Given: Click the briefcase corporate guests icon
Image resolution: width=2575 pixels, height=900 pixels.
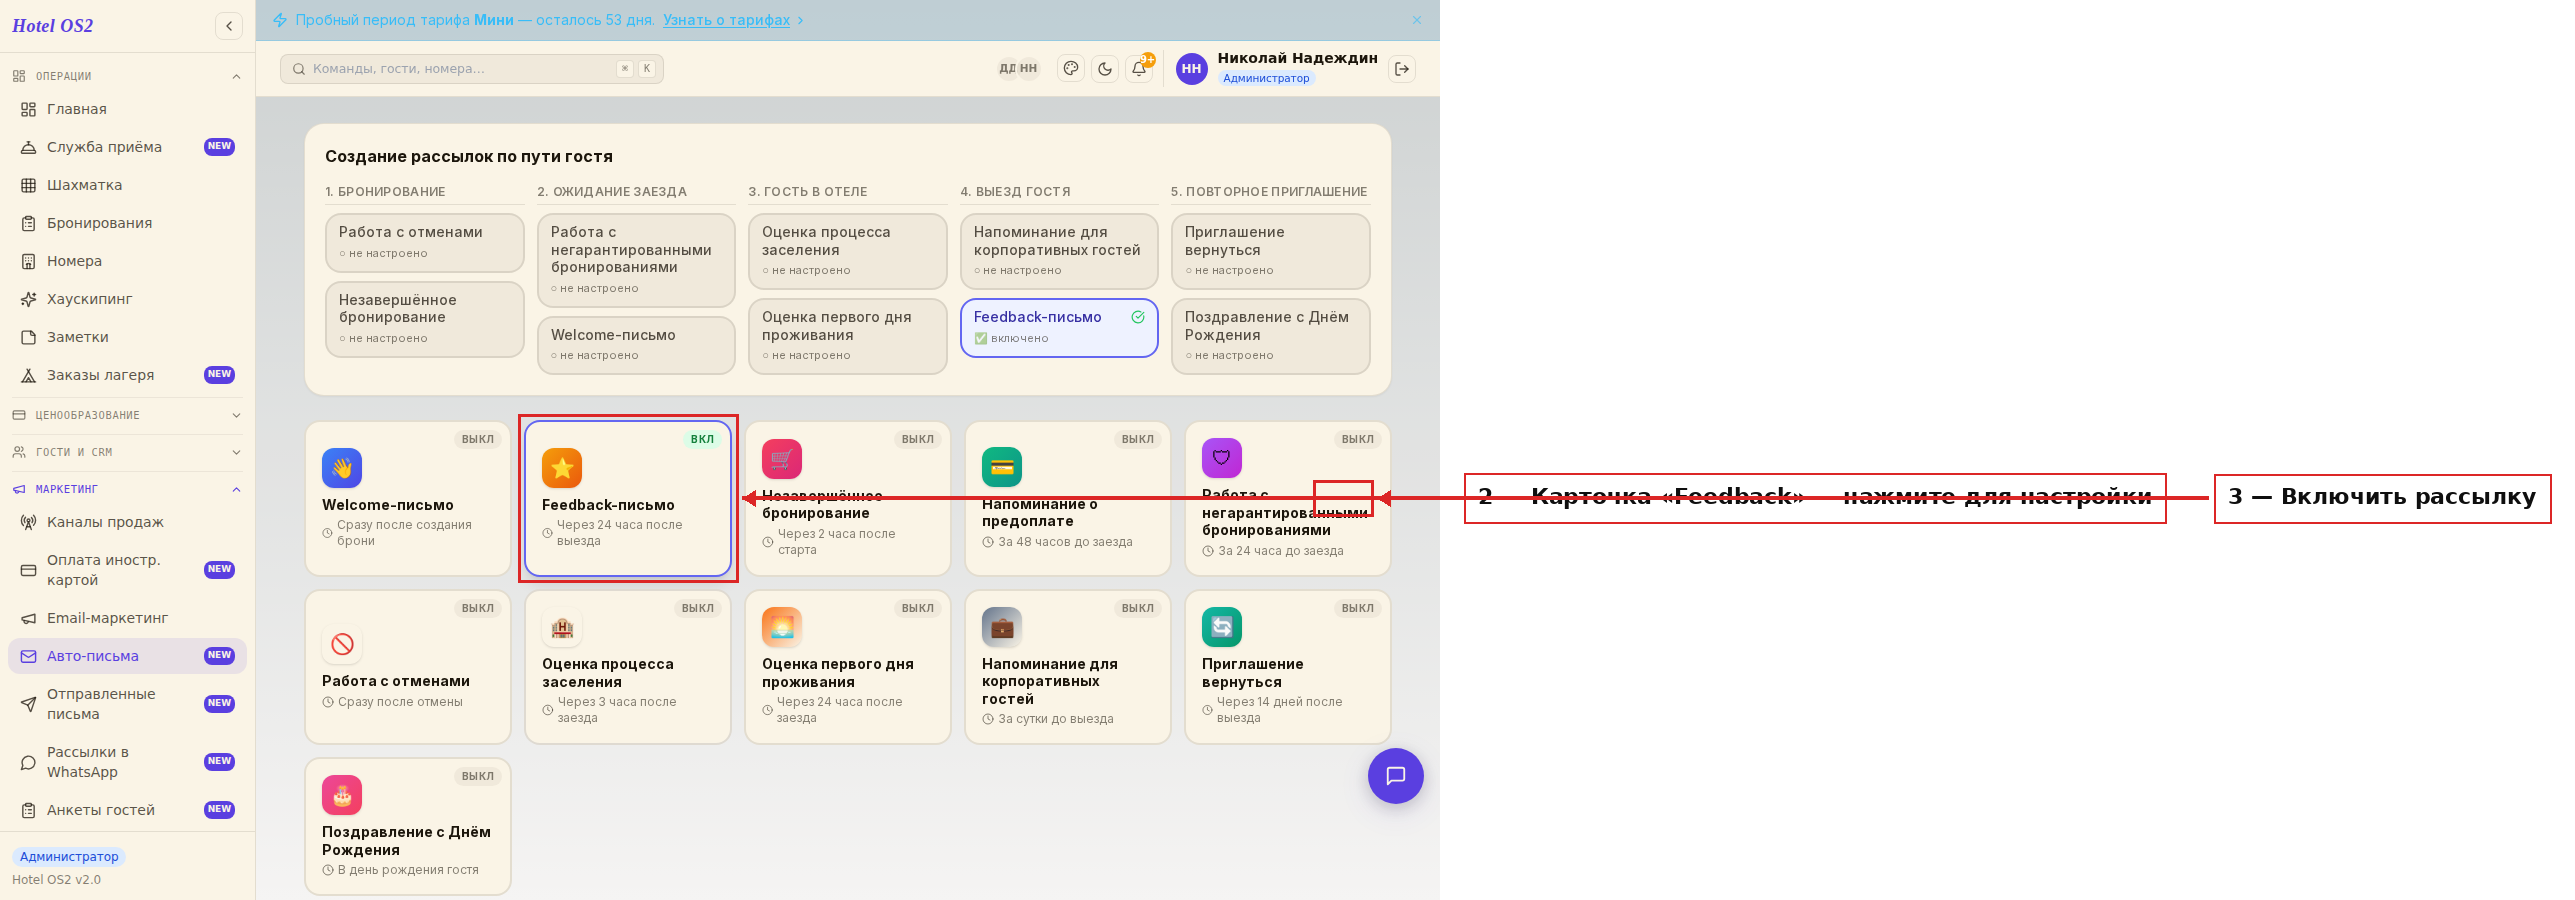Looking at the screenshot, I should click(x=1002, y=627).
